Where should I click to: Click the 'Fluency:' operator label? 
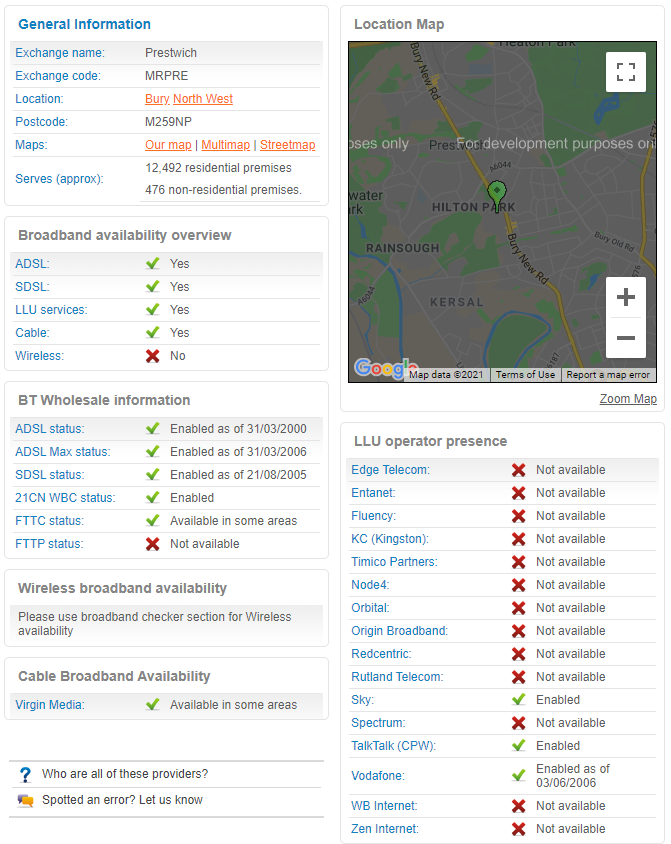[373, 516]
